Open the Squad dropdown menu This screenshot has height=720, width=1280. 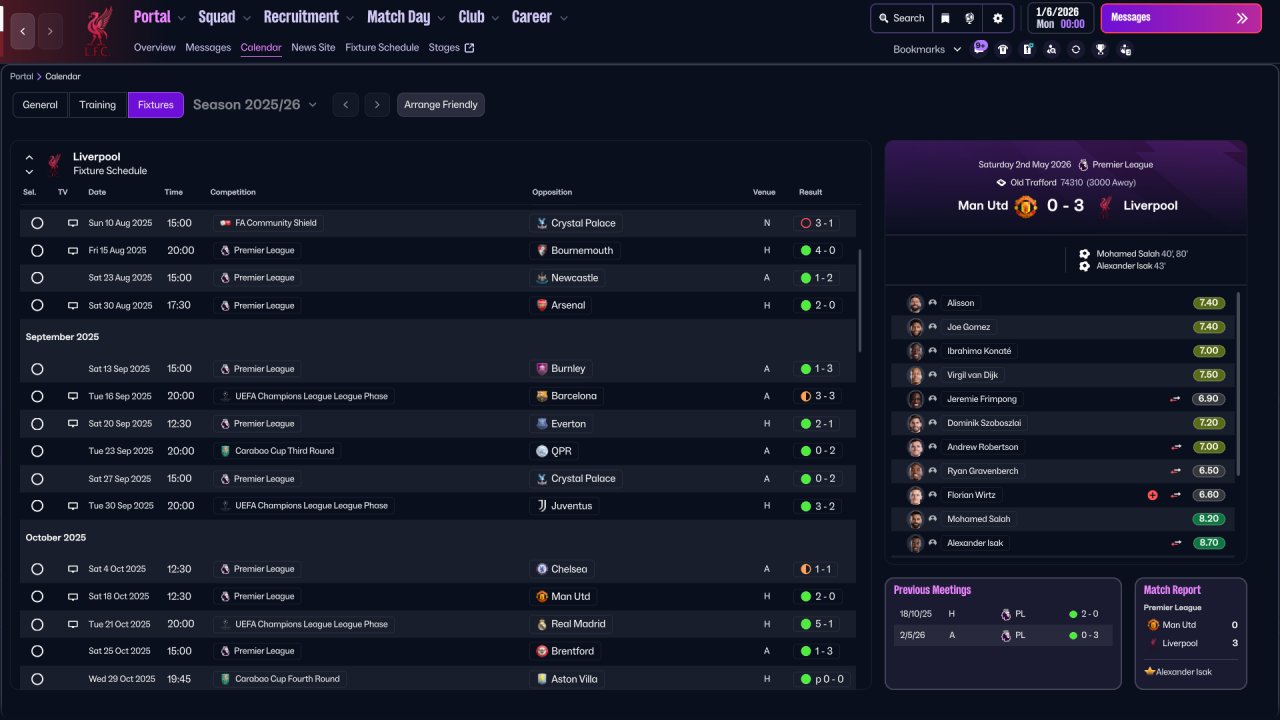pyautogui.click(x=224, y=17)
